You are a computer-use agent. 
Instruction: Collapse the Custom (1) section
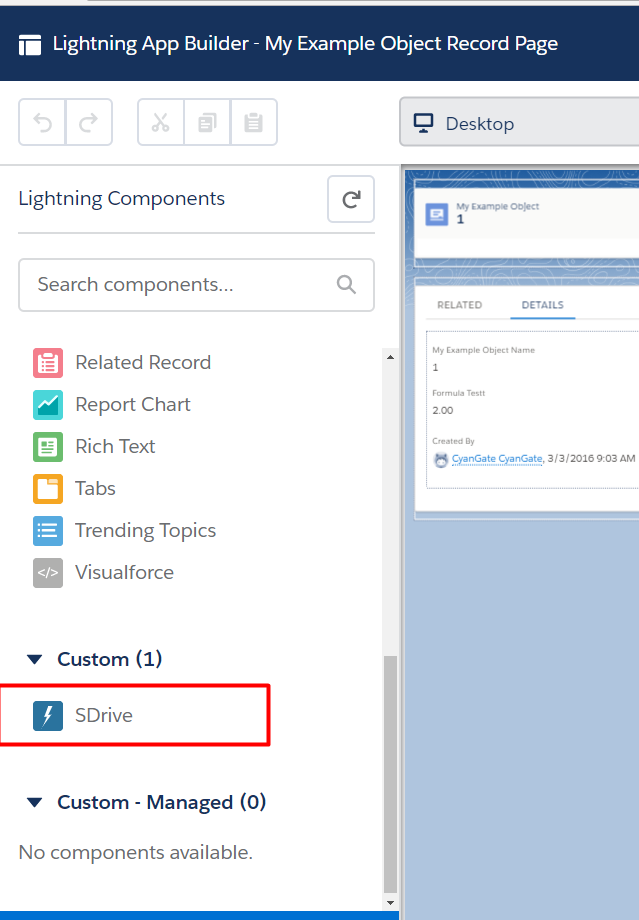35,659
